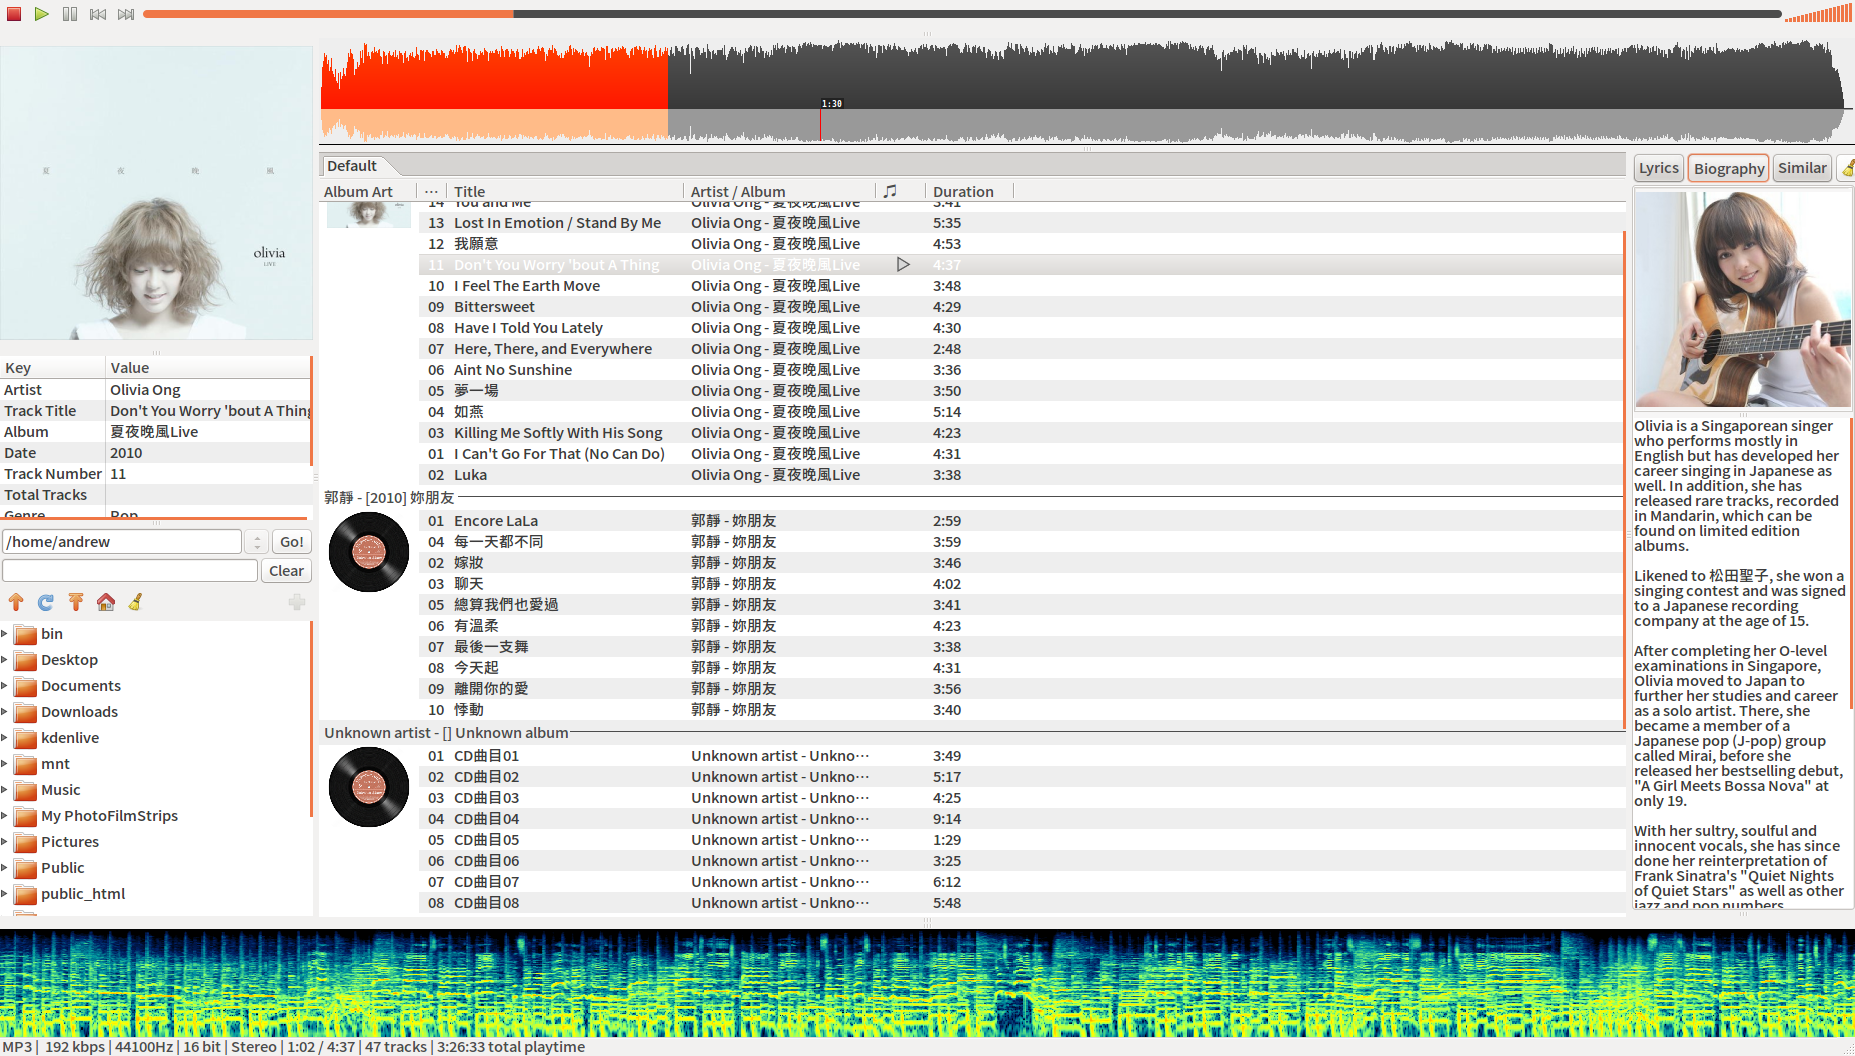Select track Killing Me Softly With His Song
This screenshot has width=1855, height=1056.
[1020, 433]
